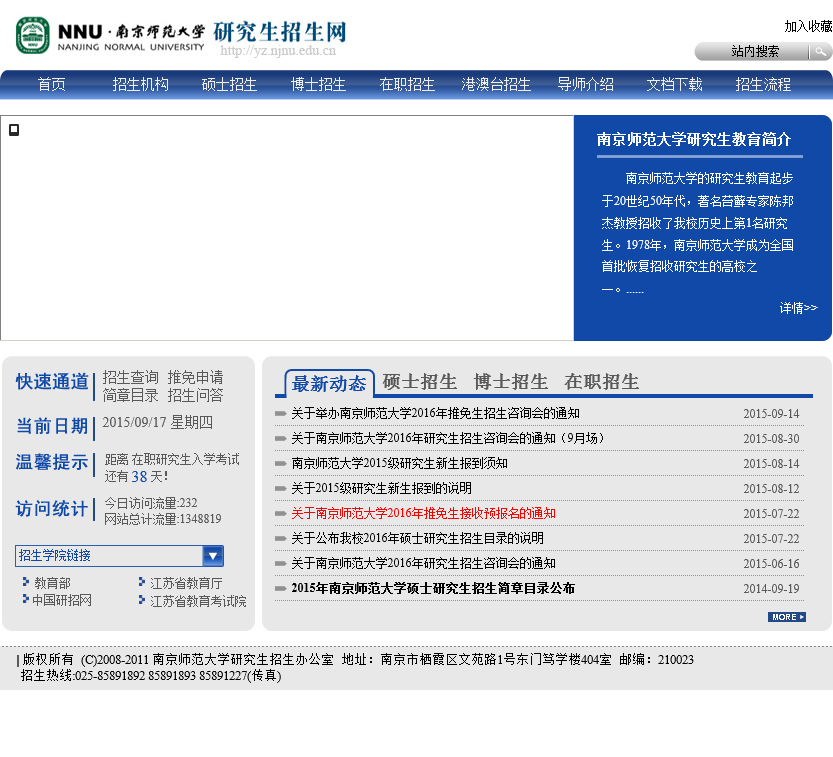Click the arrow bullet before 教育部
Viewport: 833px width, 757px height.
(x=26, y=582)
